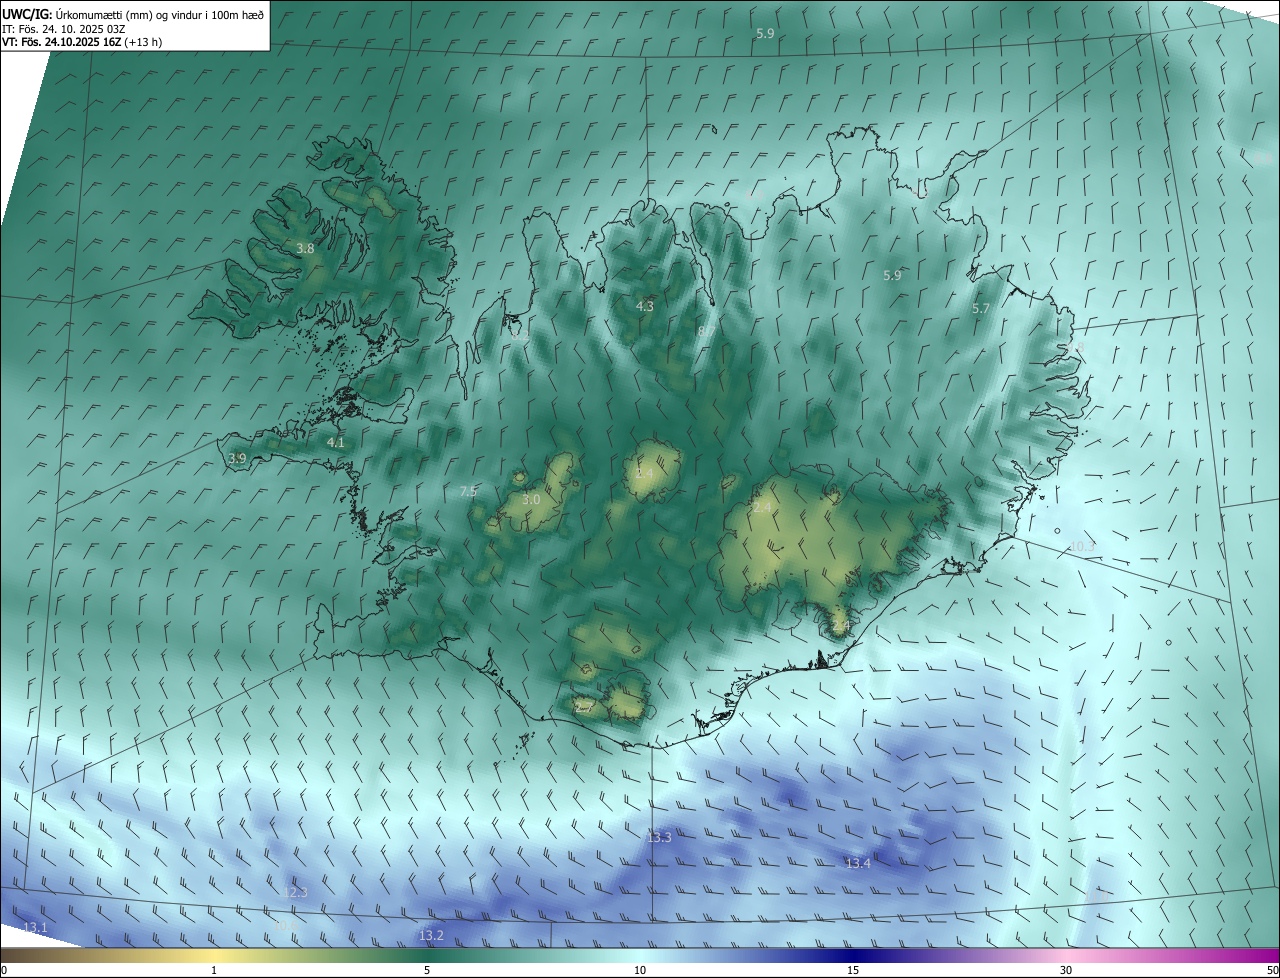The width and height of the screenshot is (1280, 978).
Task: Click the '4.1' value label on the map
Action: (335, 442)
